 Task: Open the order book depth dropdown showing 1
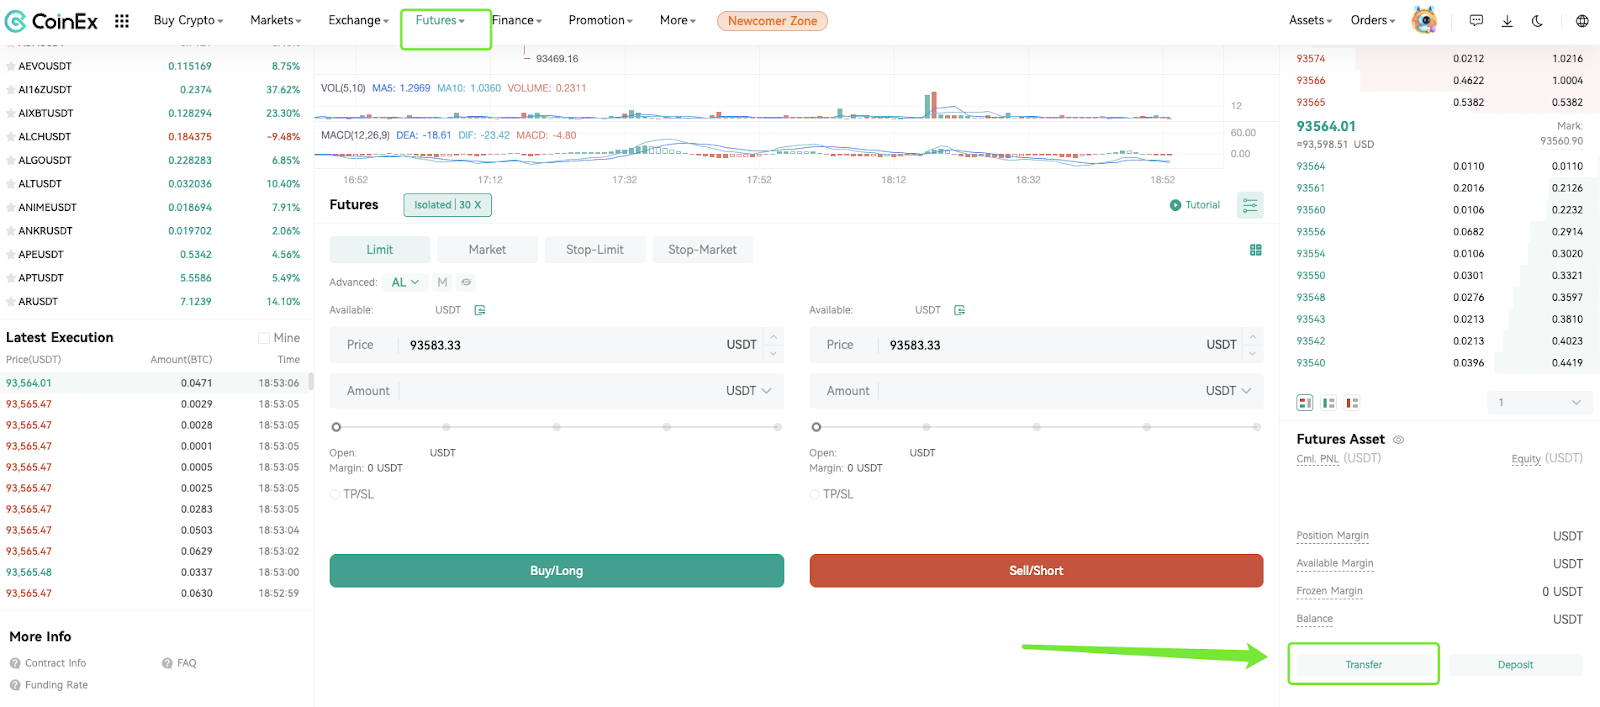[x=1540, y=403]
